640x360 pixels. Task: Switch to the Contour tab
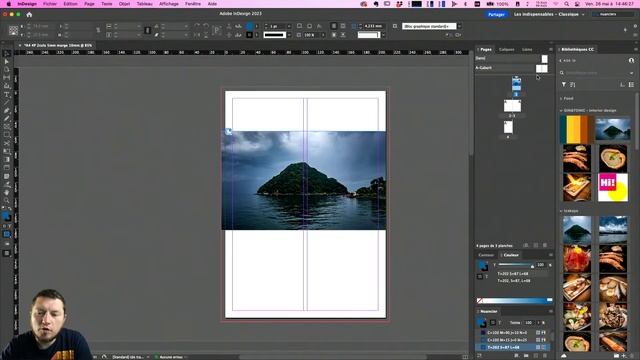[x=486, y=255]
